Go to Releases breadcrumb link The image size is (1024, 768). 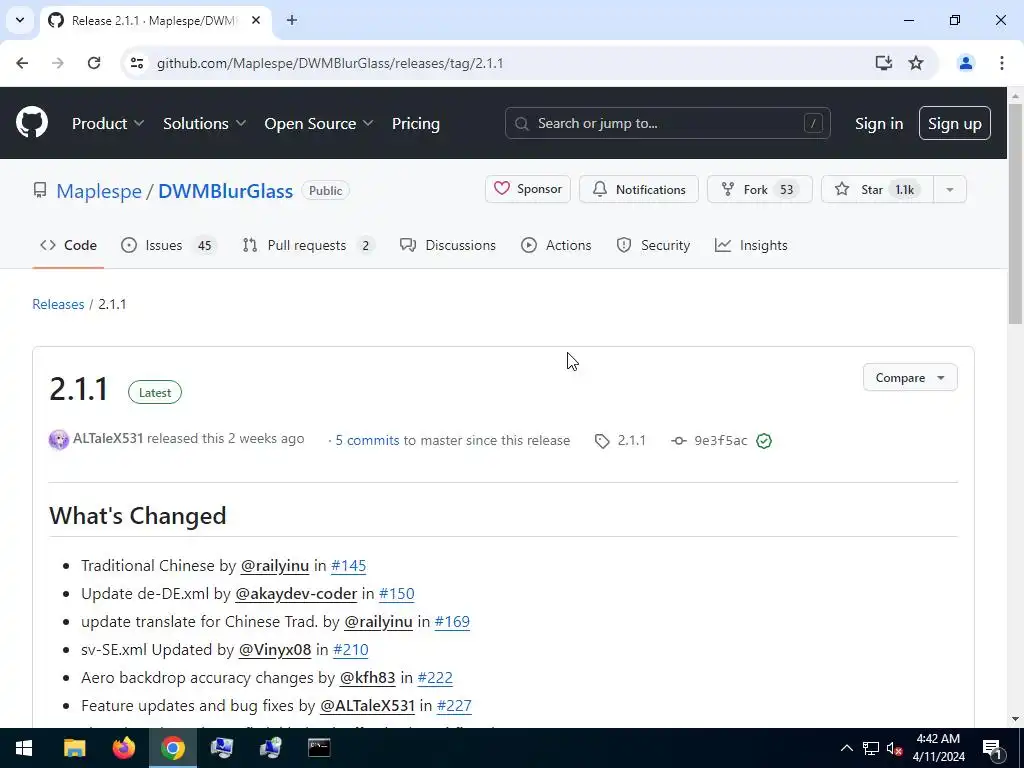click(x=58, y=304)
